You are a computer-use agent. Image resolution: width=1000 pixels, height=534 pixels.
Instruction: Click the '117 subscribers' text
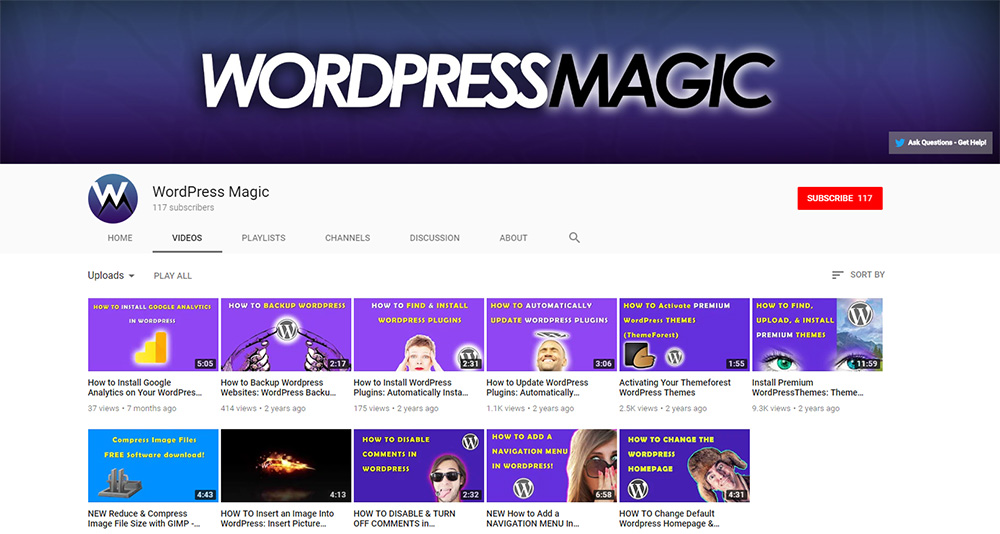183,207
